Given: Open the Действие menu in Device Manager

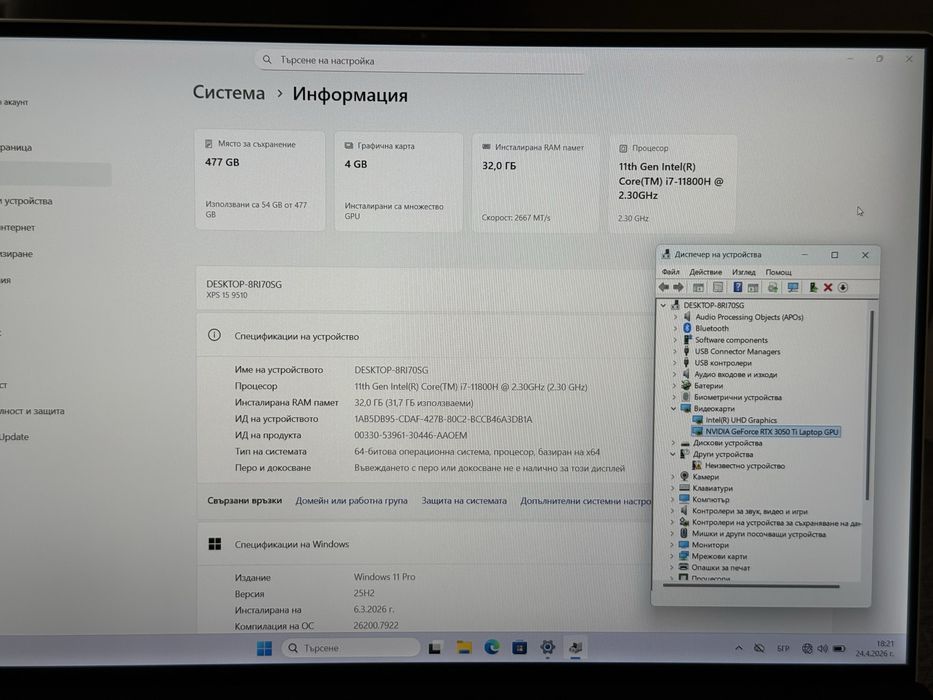Looking at the screenshot, I should (x=706, y=272).
